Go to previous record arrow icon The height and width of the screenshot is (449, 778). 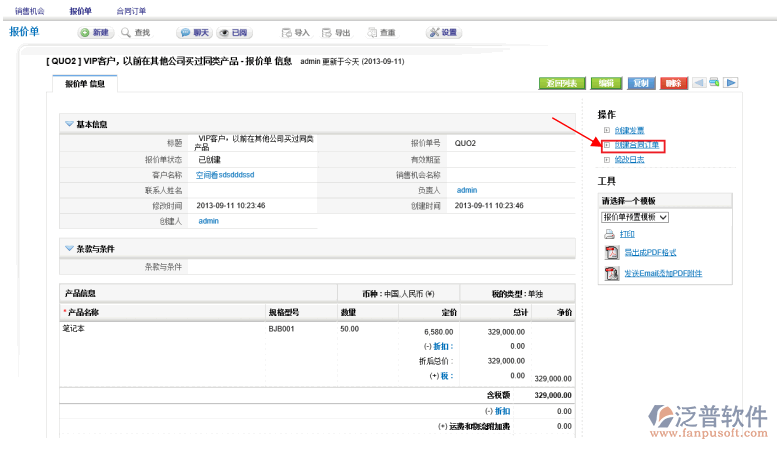coord(700,83)
